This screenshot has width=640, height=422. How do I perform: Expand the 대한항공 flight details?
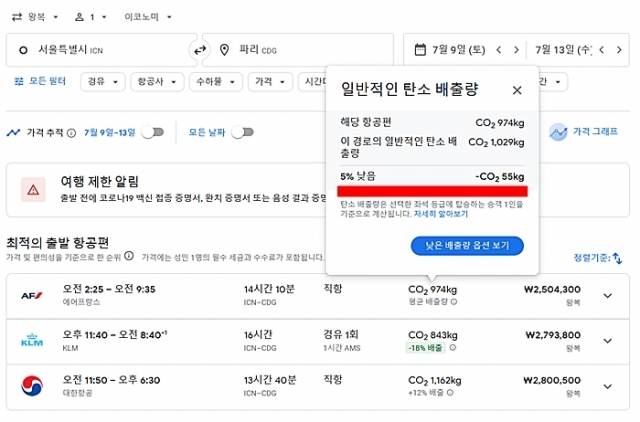(x=607, y=386)
